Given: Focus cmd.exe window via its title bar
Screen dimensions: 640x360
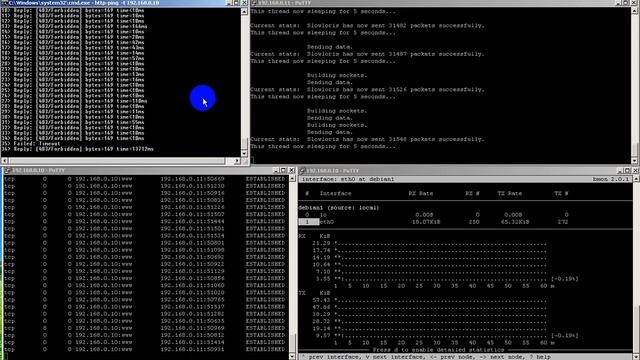Looking at the screenshot, I should click(x=116, y=2).
